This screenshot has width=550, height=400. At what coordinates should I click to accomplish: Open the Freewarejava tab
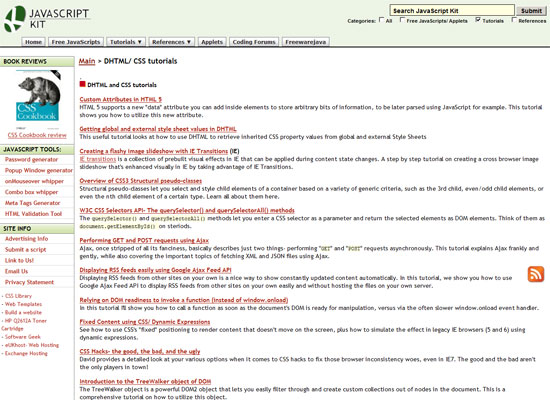point(306,42)
